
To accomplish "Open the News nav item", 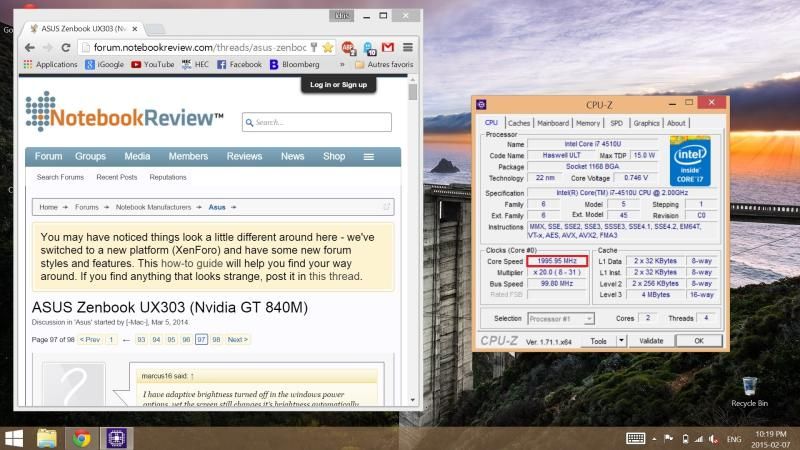I will pyautogui.click(x=292, y=157).
